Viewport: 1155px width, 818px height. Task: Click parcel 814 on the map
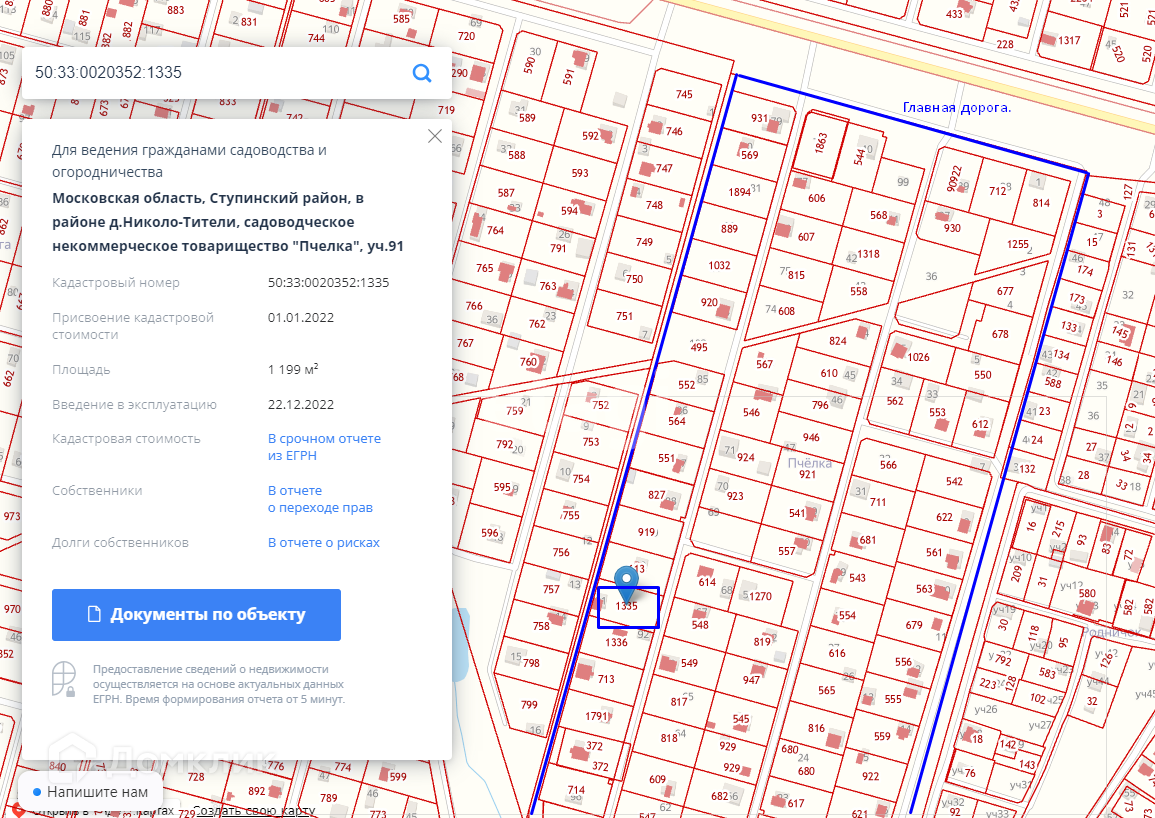click(x=1041, y=203)
